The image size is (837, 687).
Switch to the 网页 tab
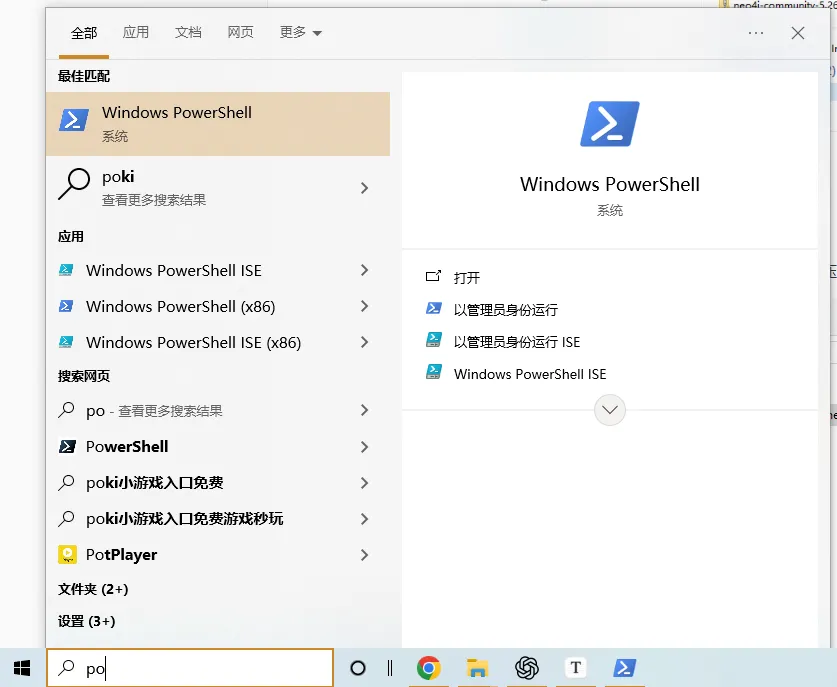point(240,32)
